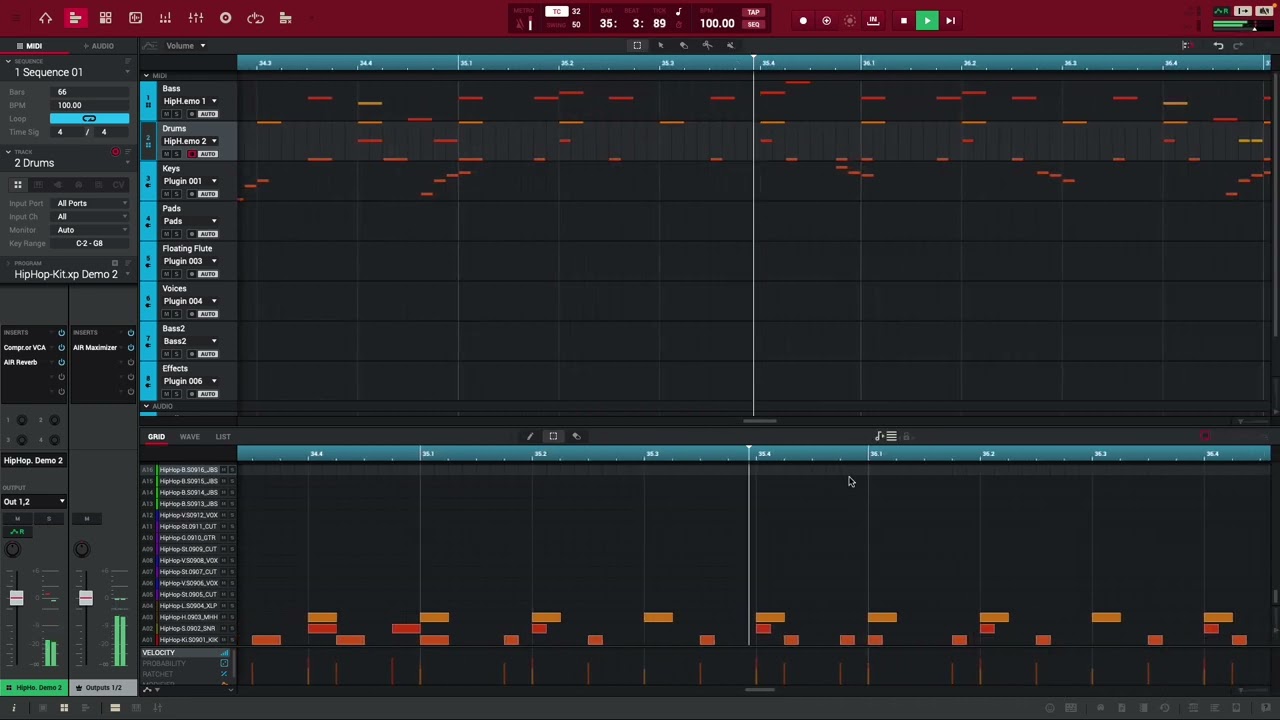Open the Home main mode icon
This screenshot has height=720, width=1280.
[45, 18]
